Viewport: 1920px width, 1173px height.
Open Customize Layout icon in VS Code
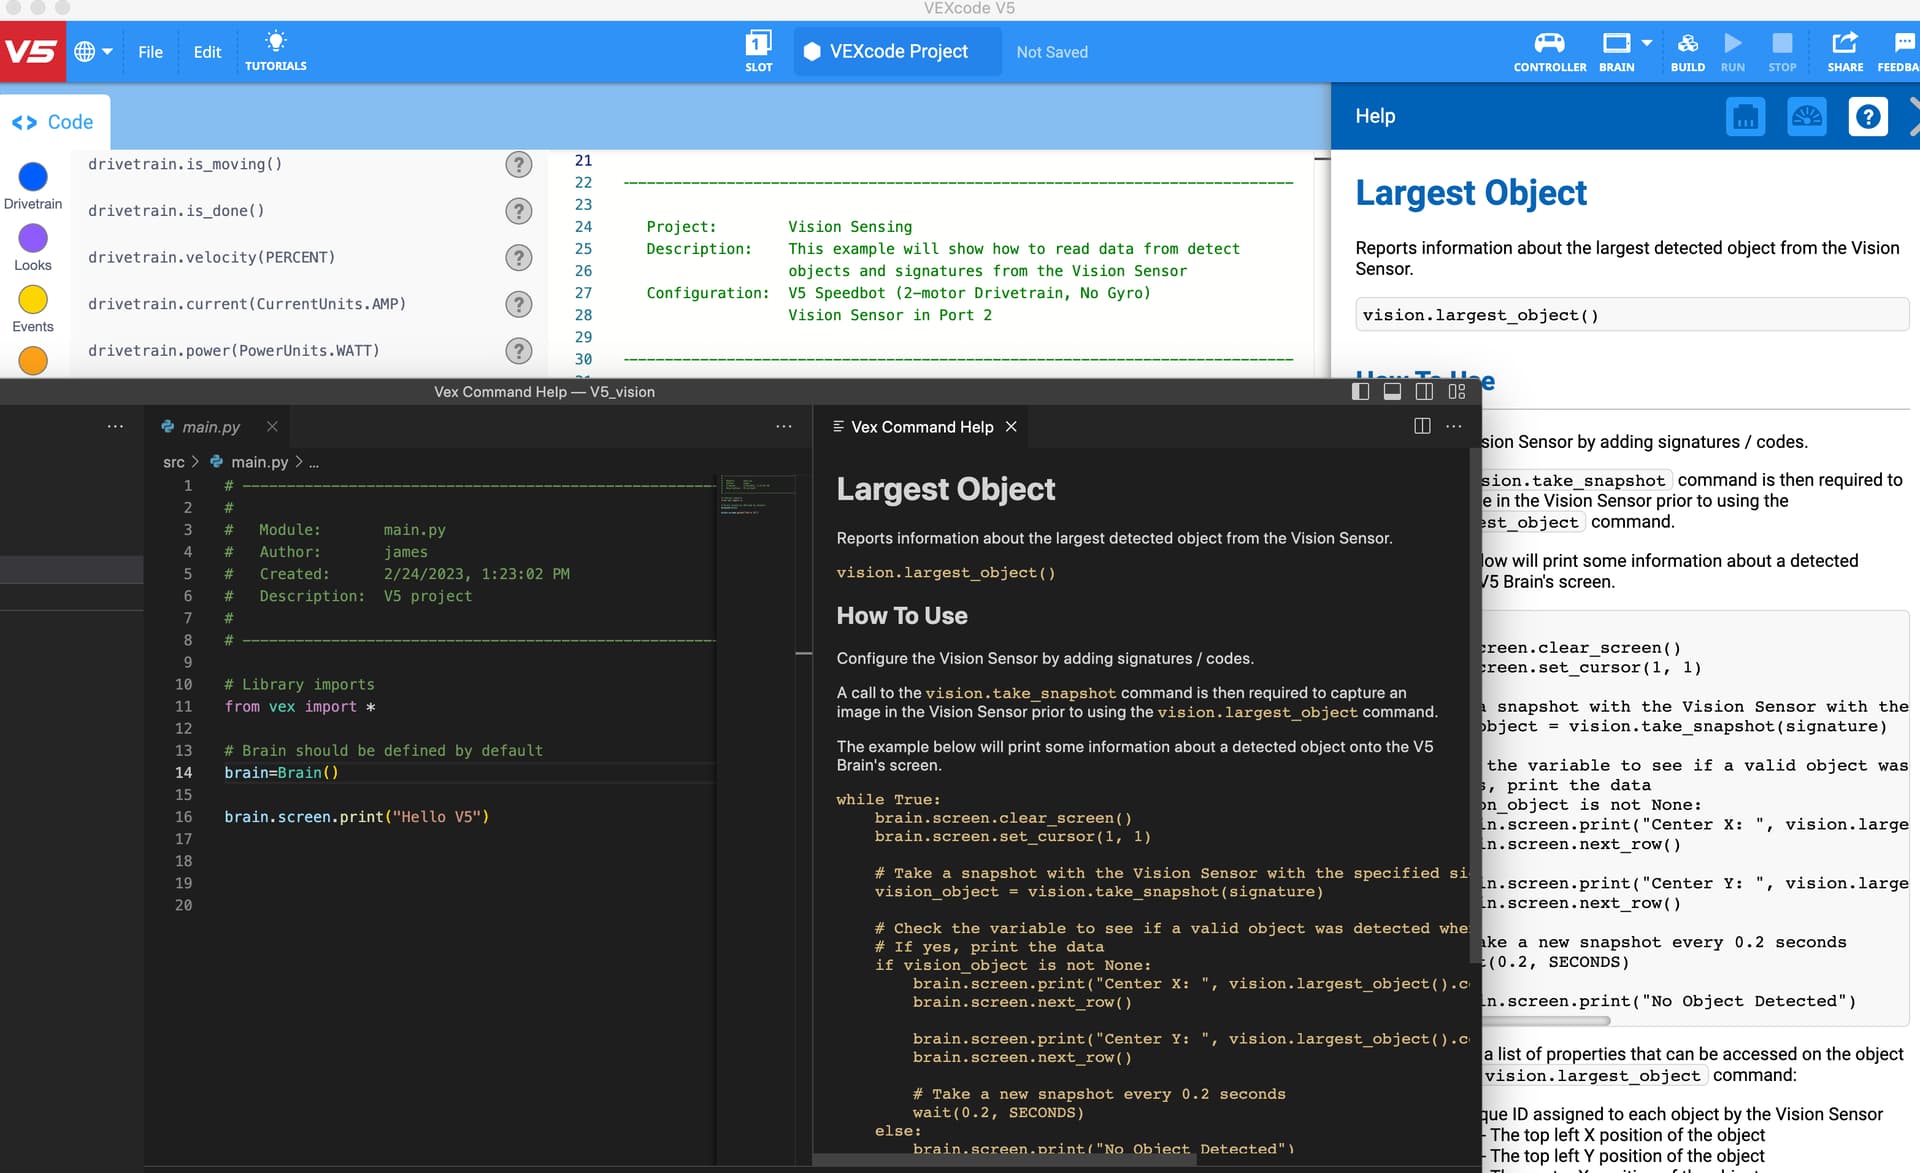(1457, 391)
